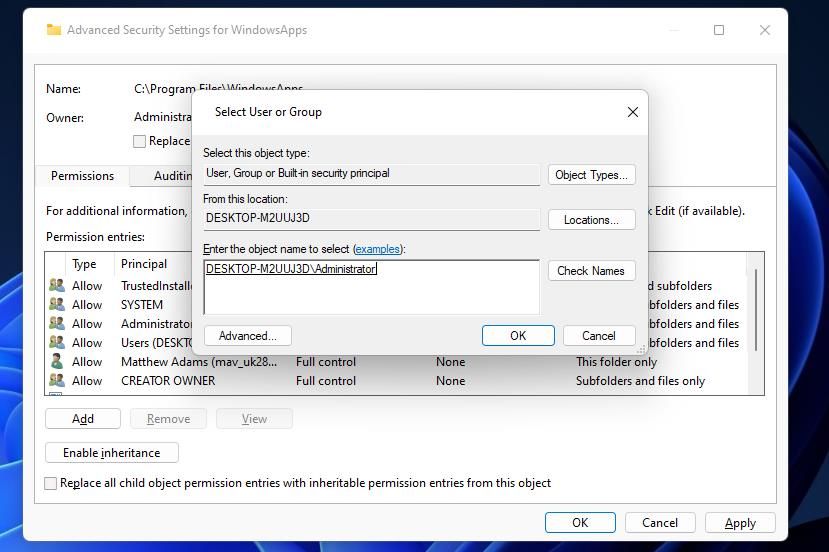Click the Users entry's group icon
This screenshot has width=829, height=552.
click(x=57, y=342)
